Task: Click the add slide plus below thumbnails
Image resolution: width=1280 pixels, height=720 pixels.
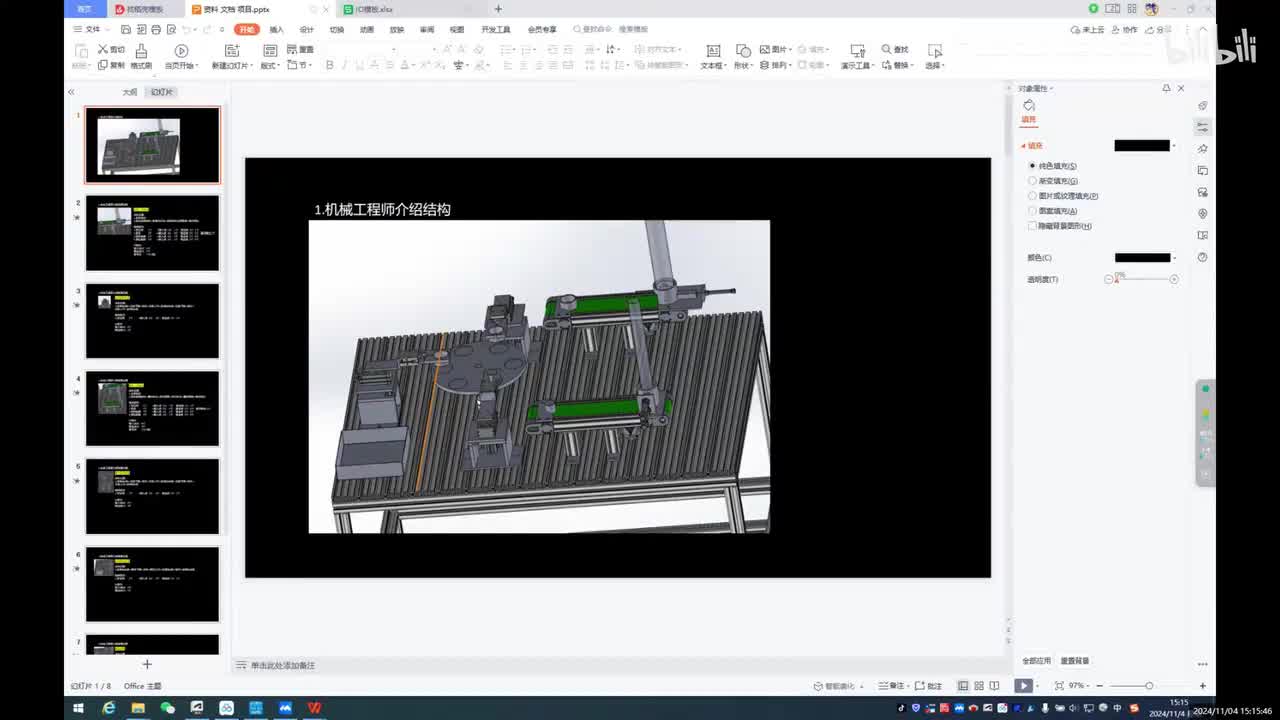Action: click(x=147, y=664)
